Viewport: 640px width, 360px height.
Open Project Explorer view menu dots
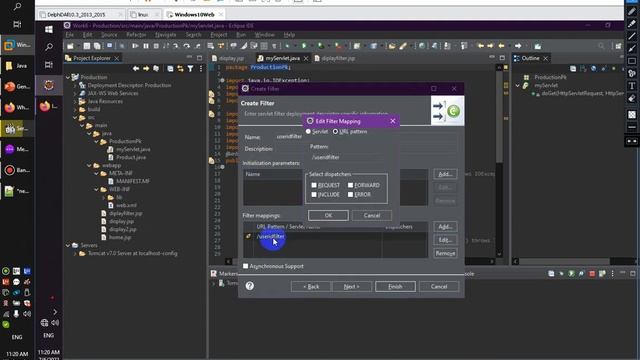click(x=201, y=69)
